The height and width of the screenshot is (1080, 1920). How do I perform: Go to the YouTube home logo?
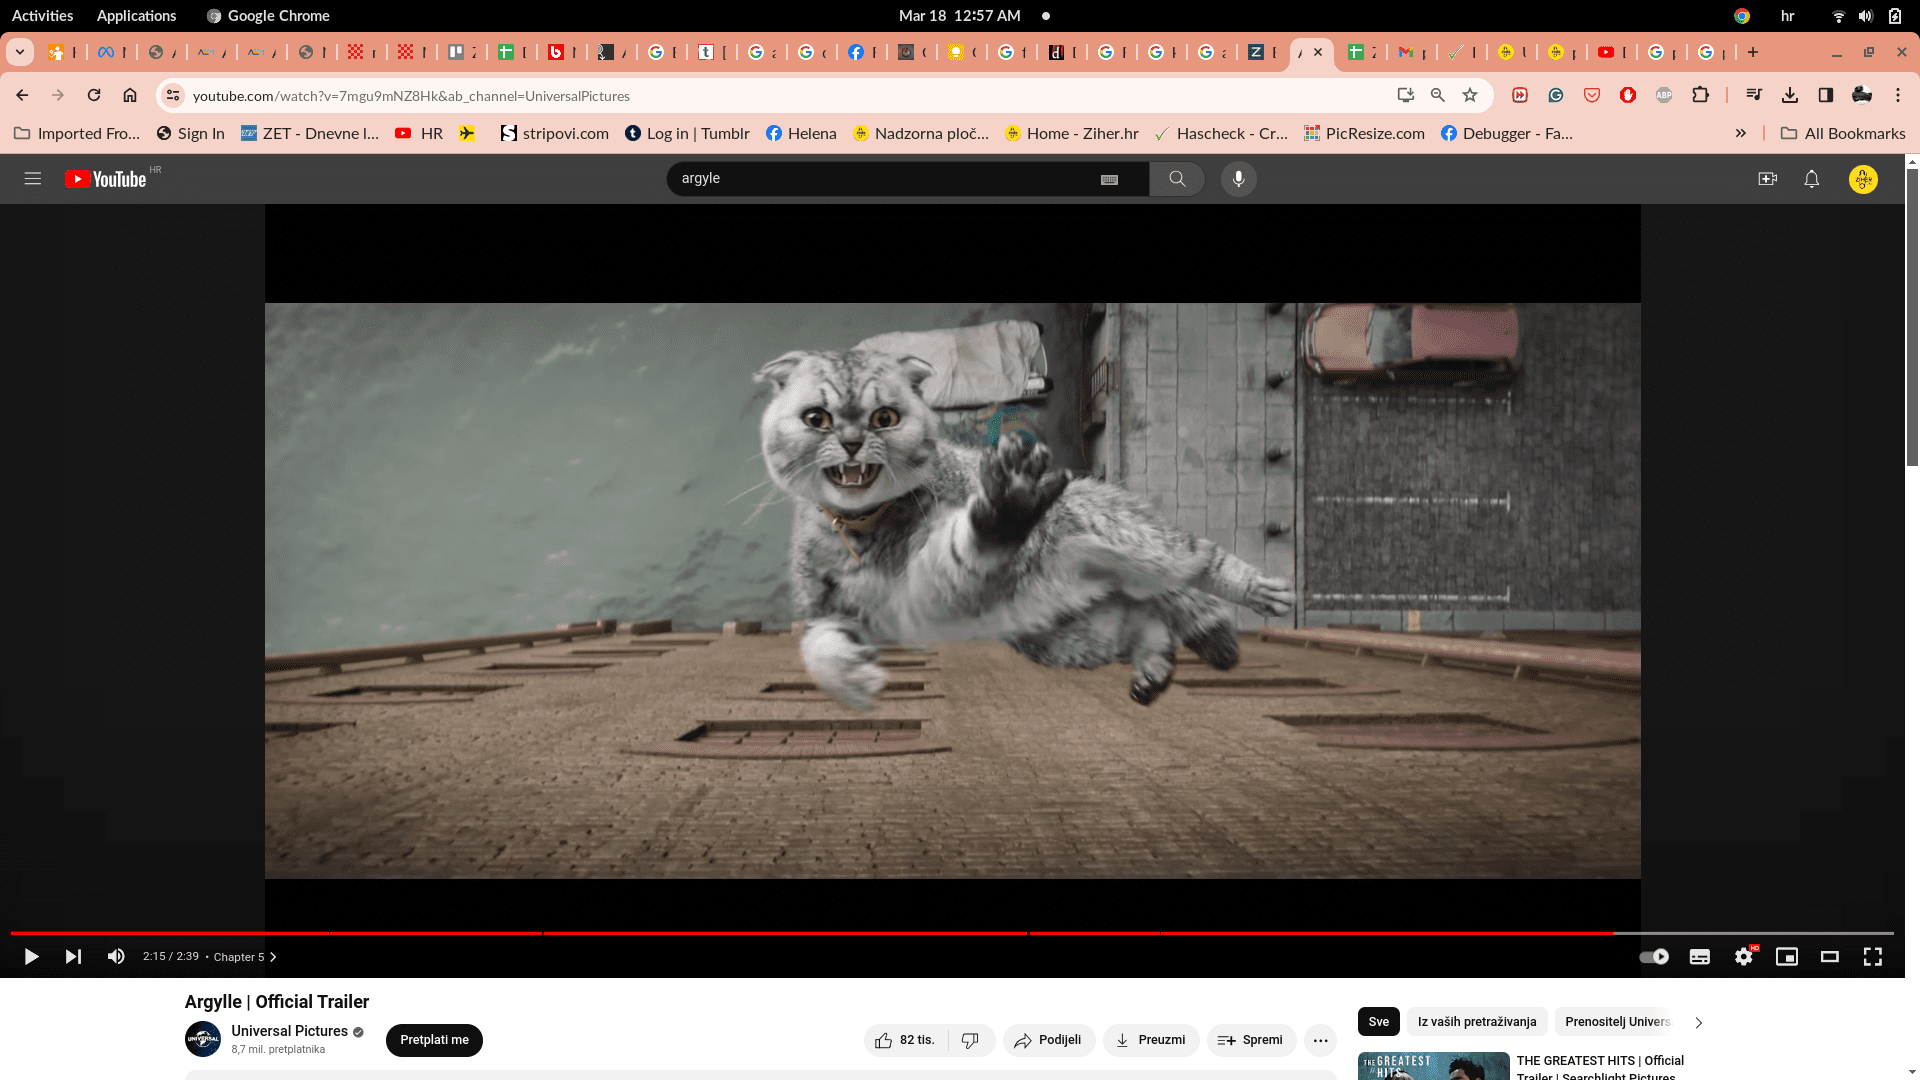coord(106,179)
